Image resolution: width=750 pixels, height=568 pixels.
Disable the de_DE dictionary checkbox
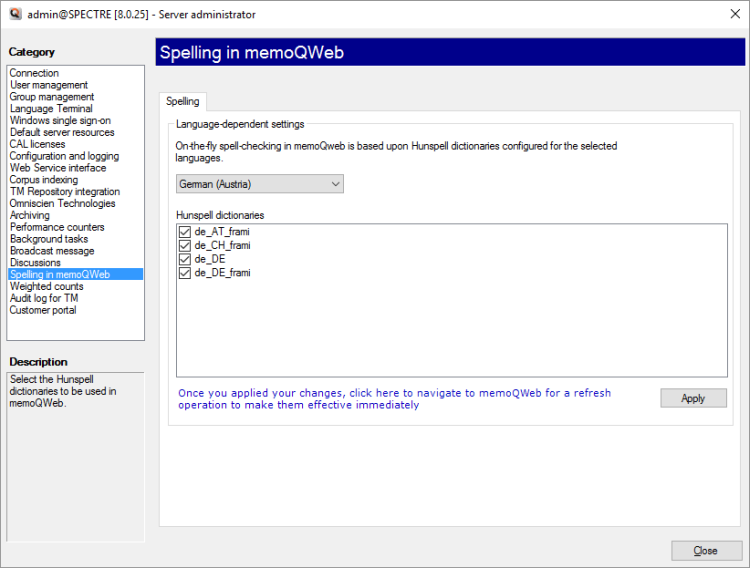pyautogui.click(x=184, y=259)
